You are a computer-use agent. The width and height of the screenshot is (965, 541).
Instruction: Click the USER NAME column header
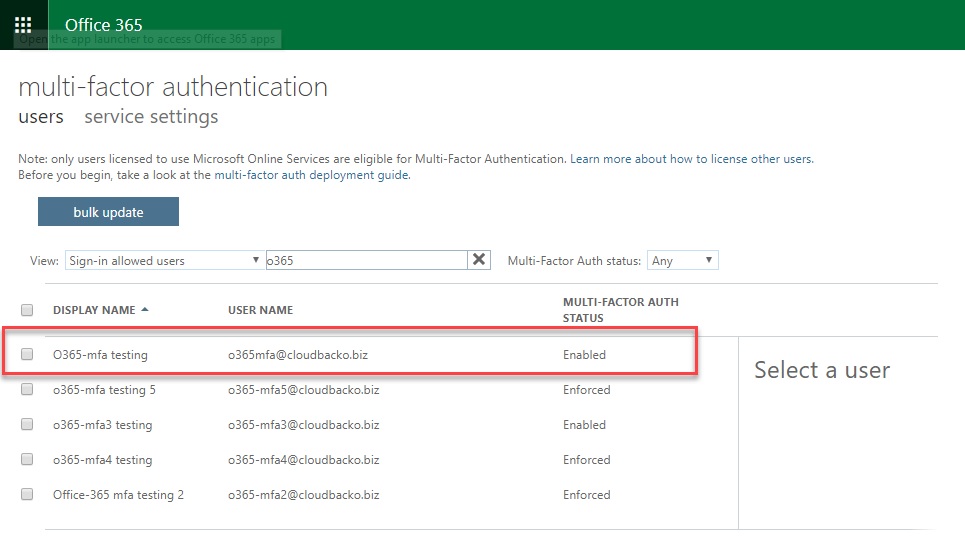[260, 310]
